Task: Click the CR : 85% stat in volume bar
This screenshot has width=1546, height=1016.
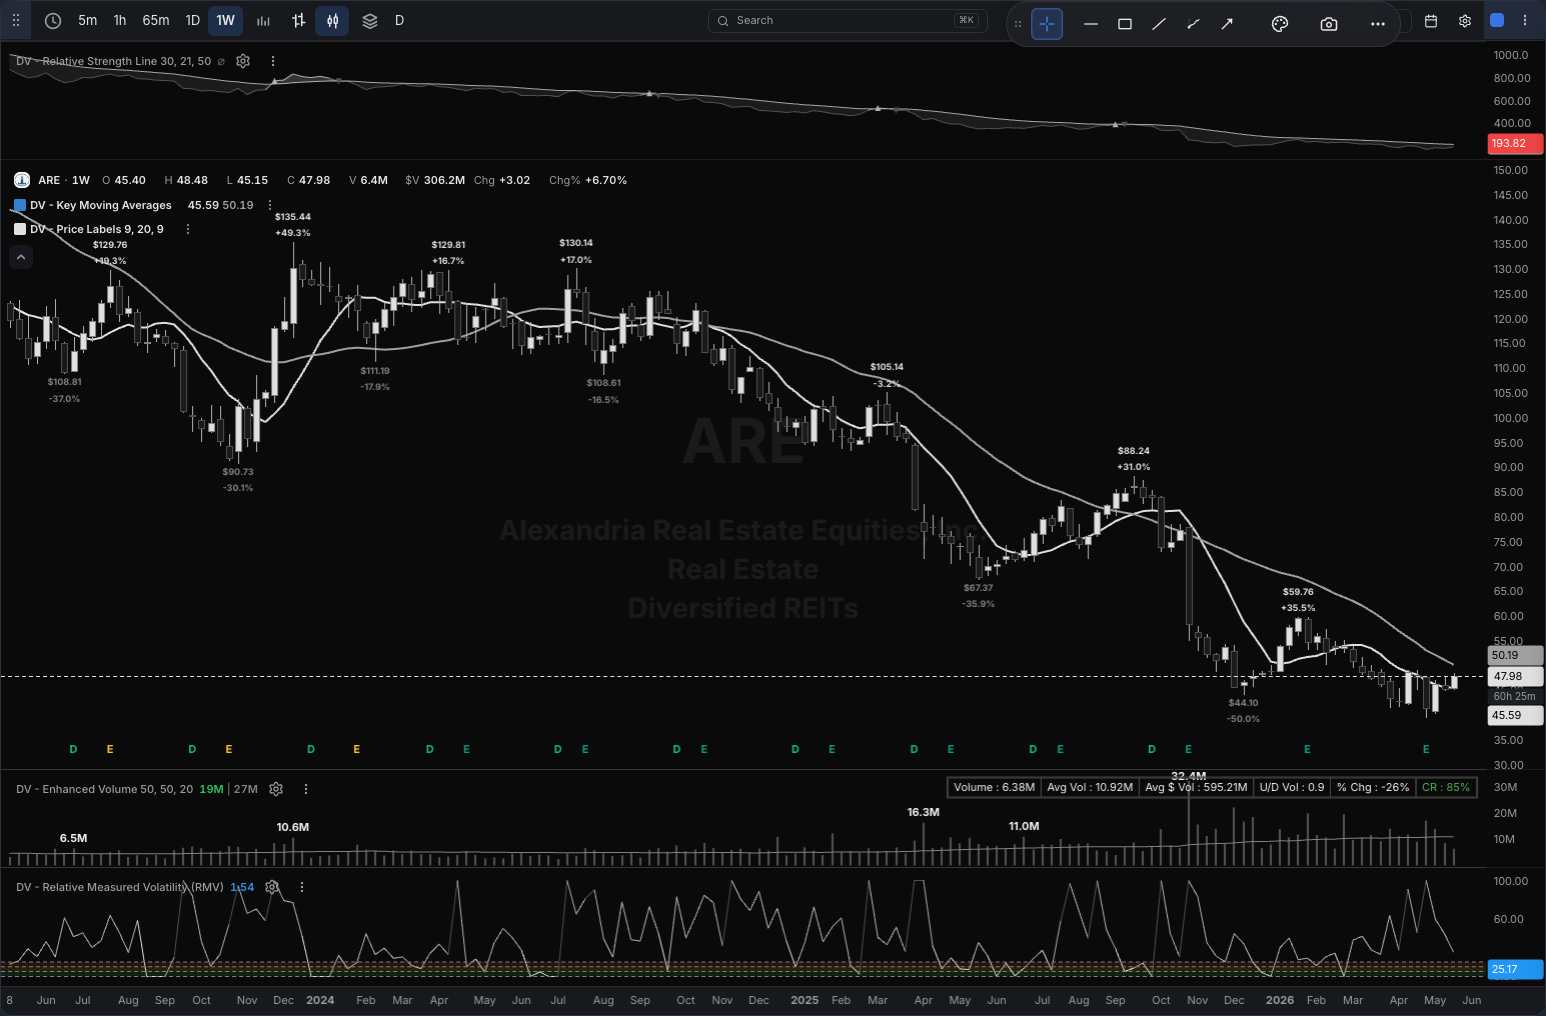Action: [1446, 787]
